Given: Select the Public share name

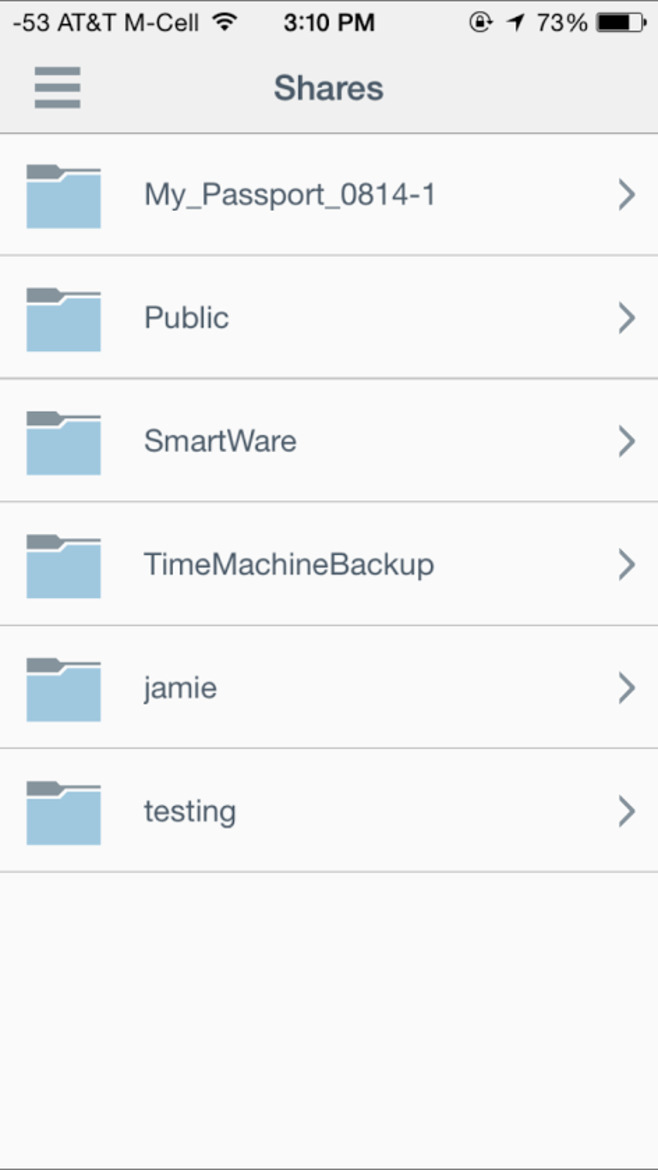Looking at the screenshot, I should tap(187, 318).
